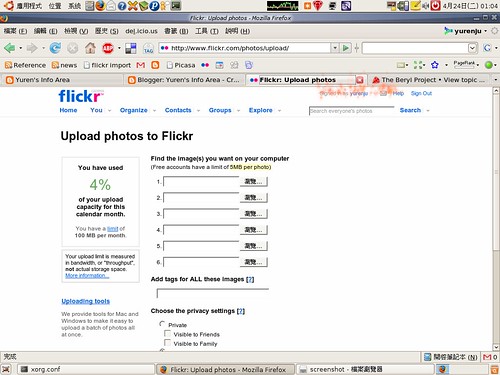Launch Firefox from the top panel
This screenshot has width=500, height=375.
[100, 6]
